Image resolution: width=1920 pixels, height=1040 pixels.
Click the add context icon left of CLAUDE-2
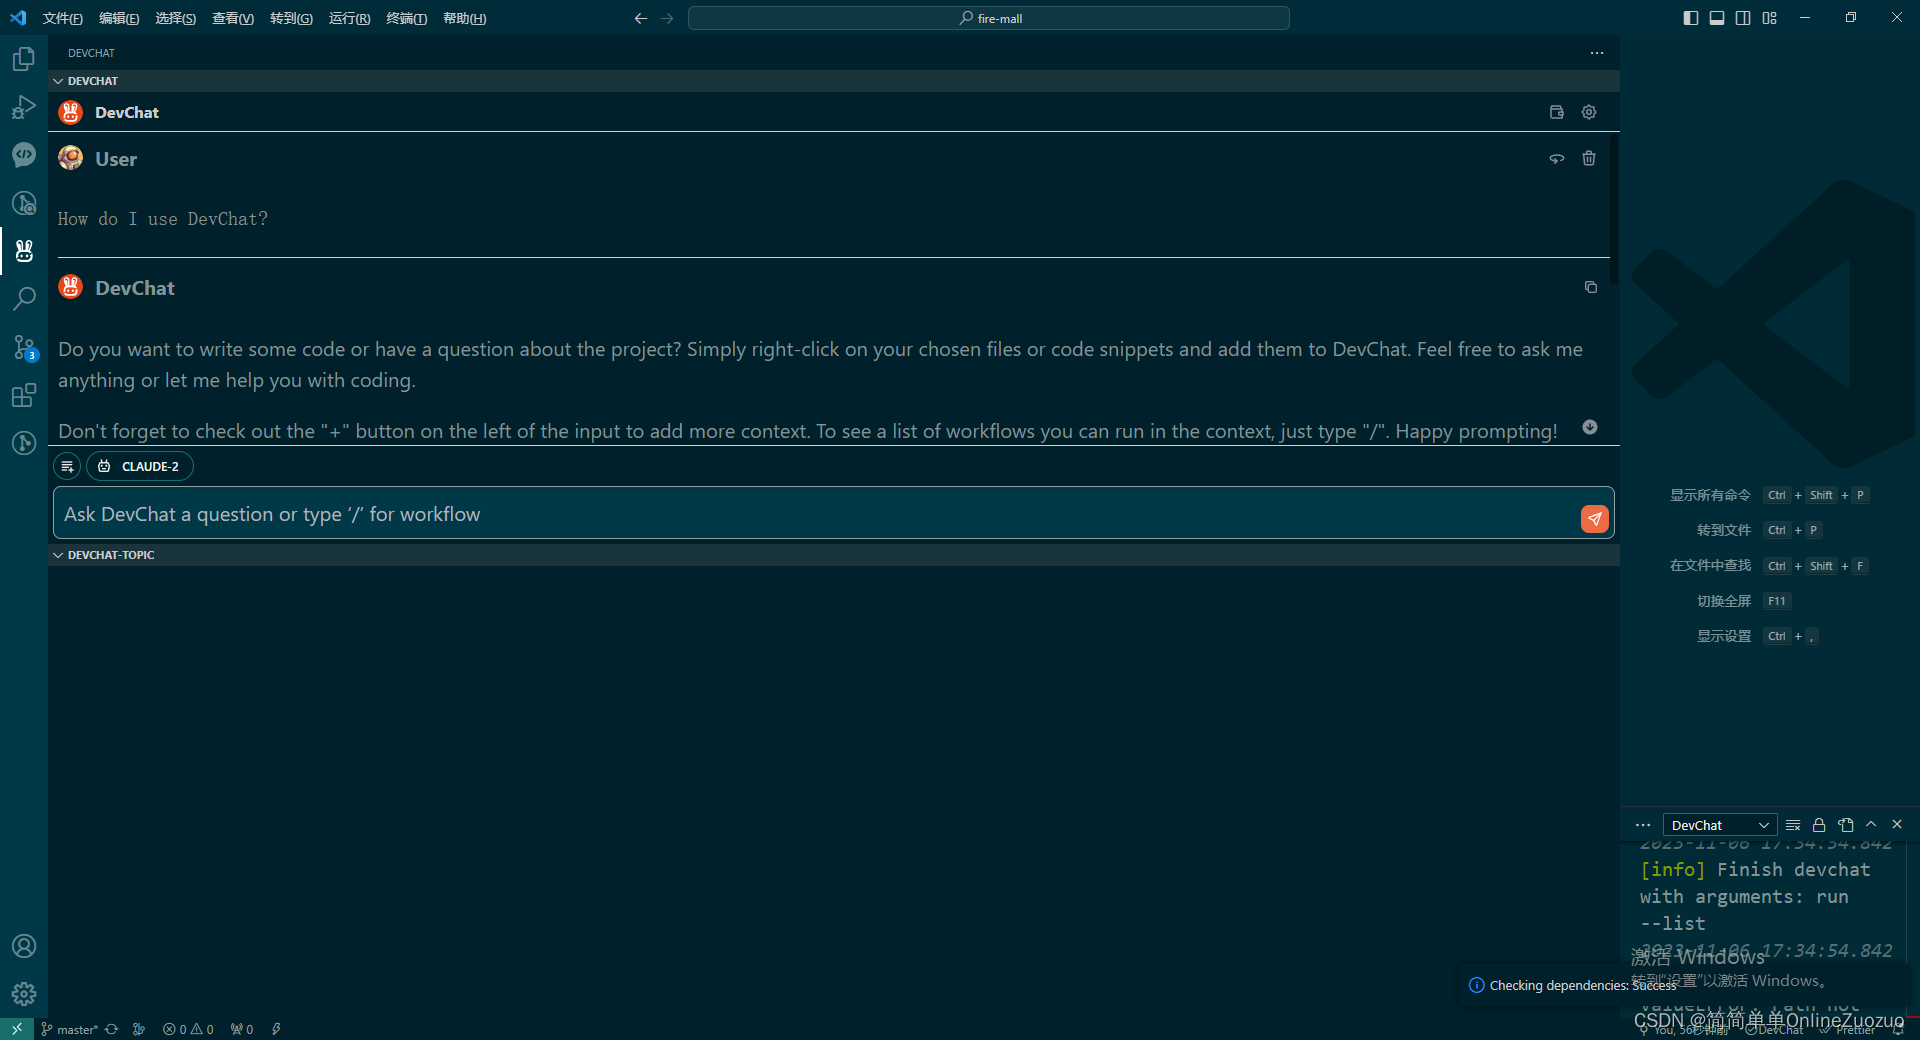(67, 466)
